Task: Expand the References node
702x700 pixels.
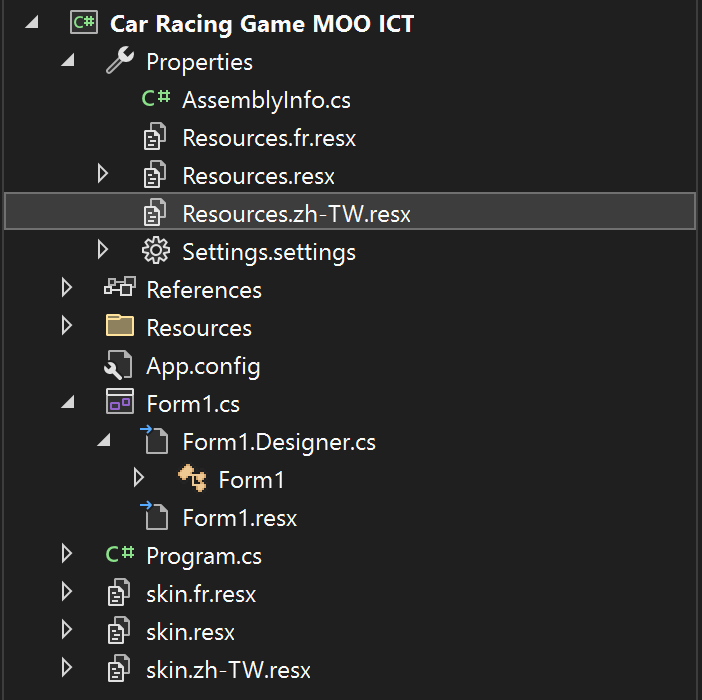Action: pyautogui.click(x=67, y=289)
